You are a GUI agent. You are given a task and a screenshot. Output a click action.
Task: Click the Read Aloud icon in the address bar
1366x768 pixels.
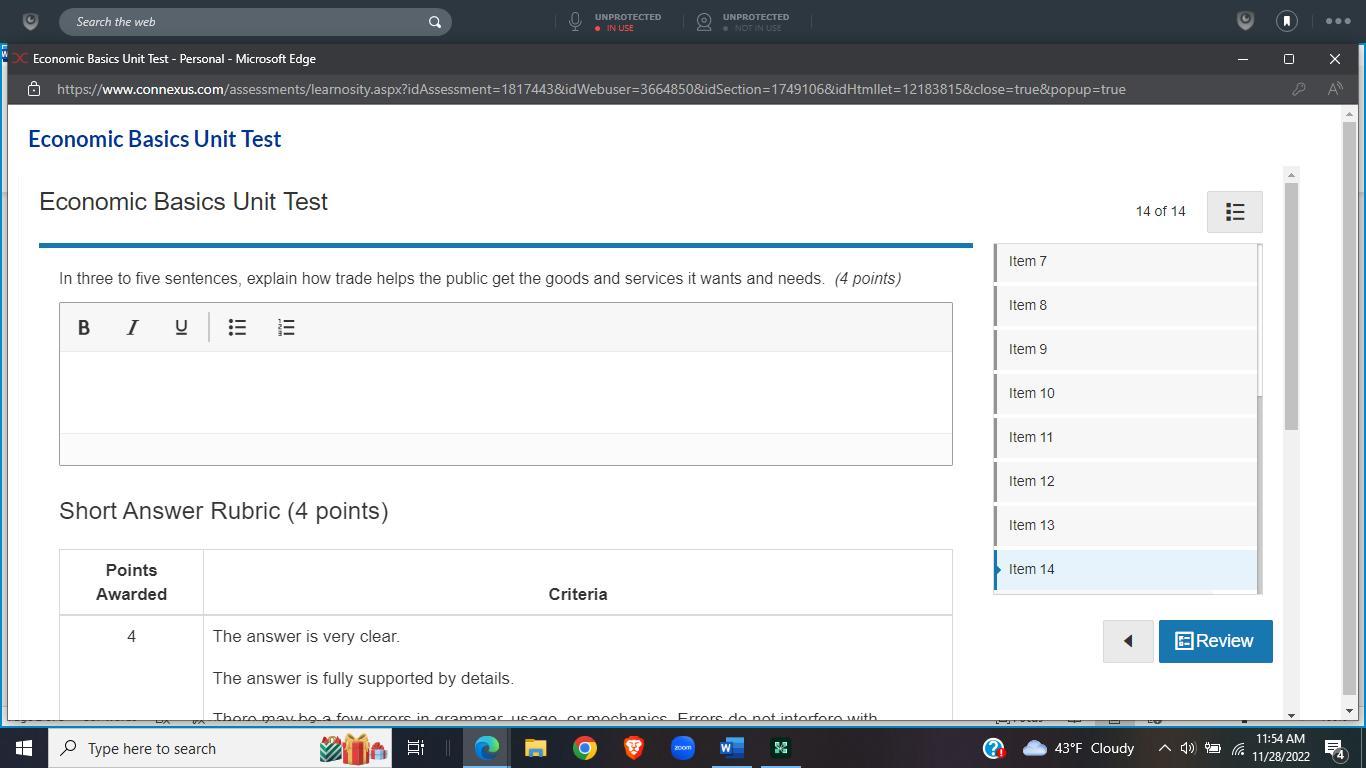tap(1335, 89)
